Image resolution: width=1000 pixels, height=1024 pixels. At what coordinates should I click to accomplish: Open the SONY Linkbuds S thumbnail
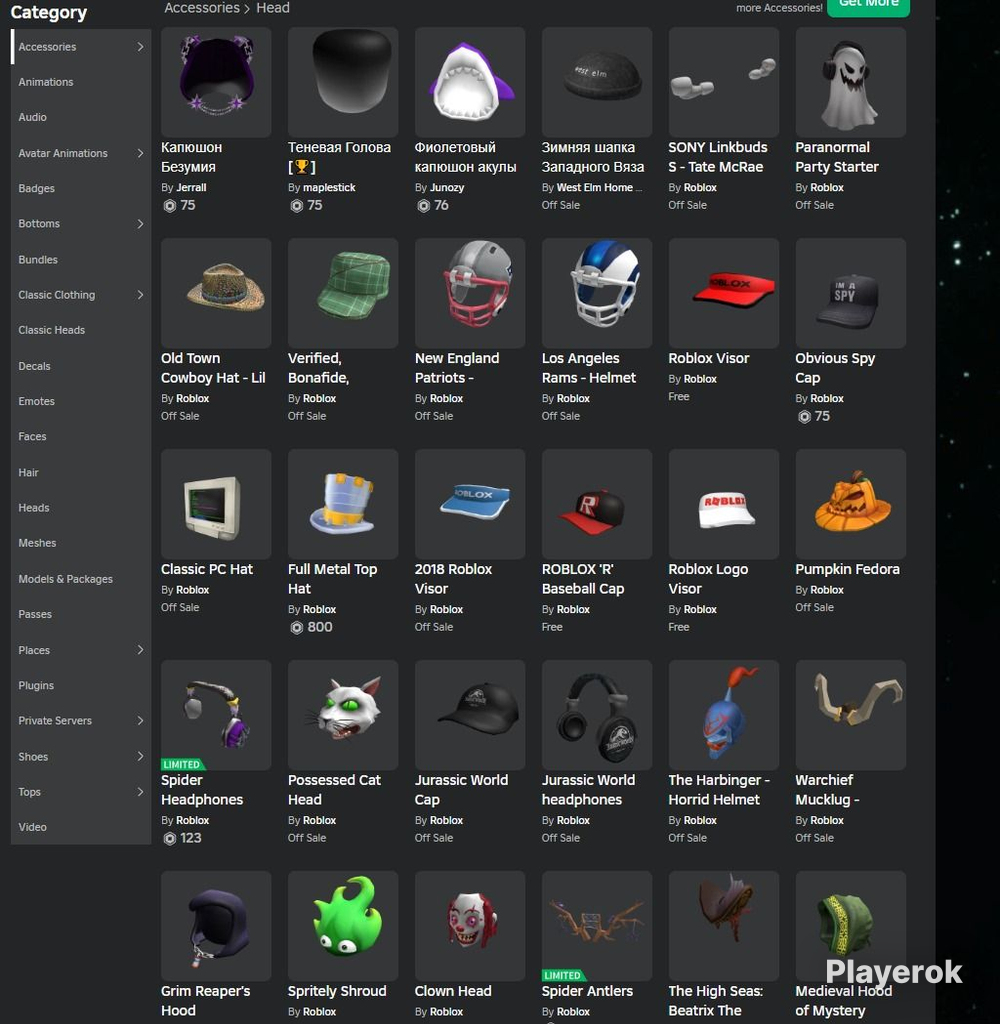[x=723, y=82]
